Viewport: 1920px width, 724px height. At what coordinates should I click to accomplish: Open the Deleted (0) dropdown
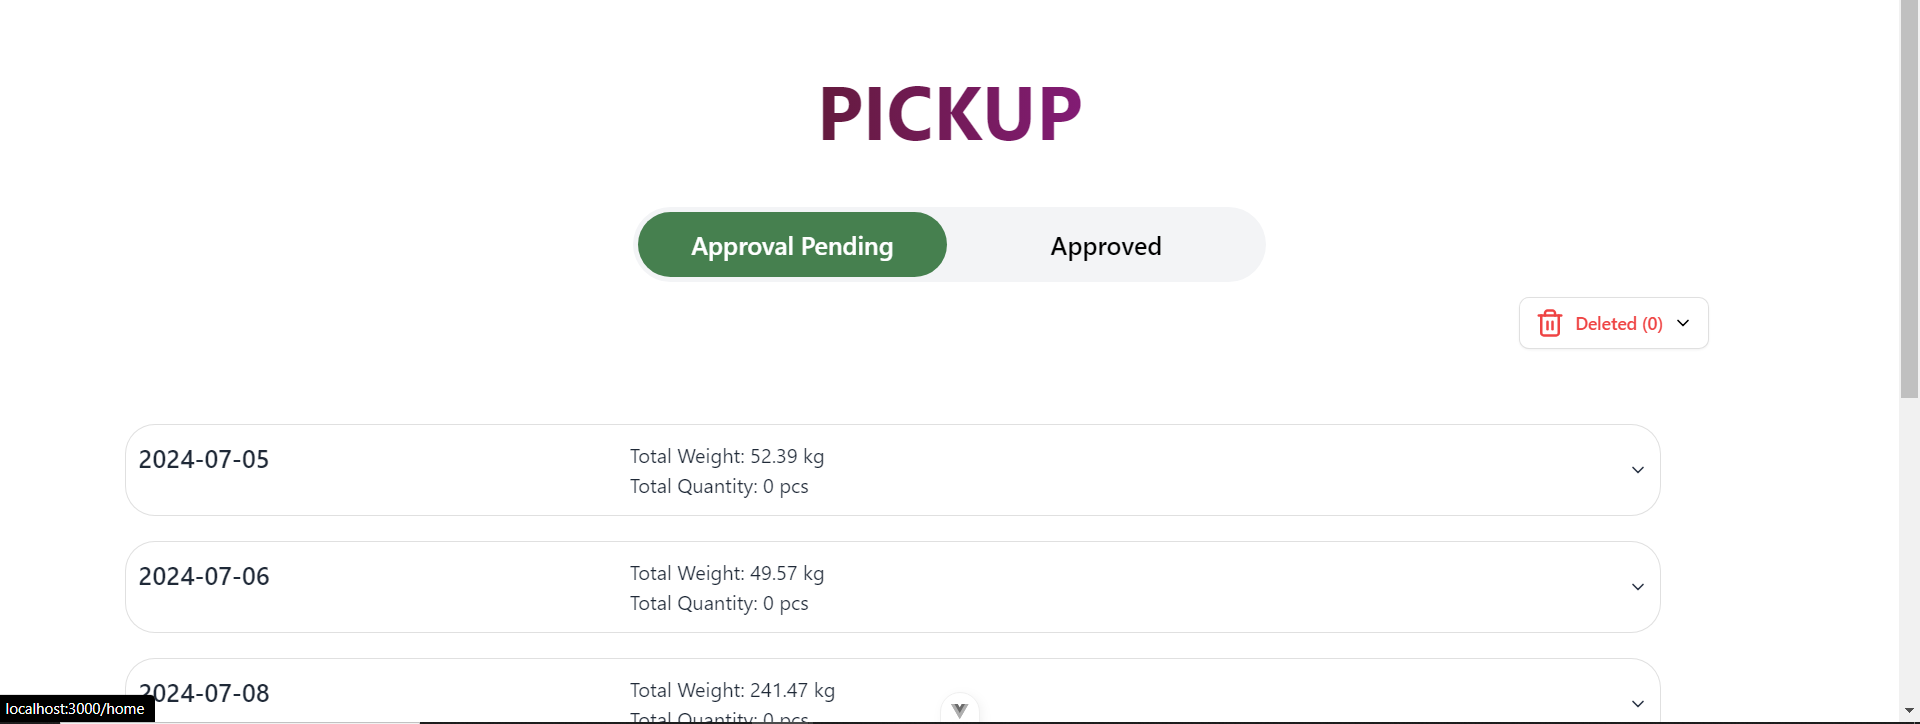coord(1614,323)
